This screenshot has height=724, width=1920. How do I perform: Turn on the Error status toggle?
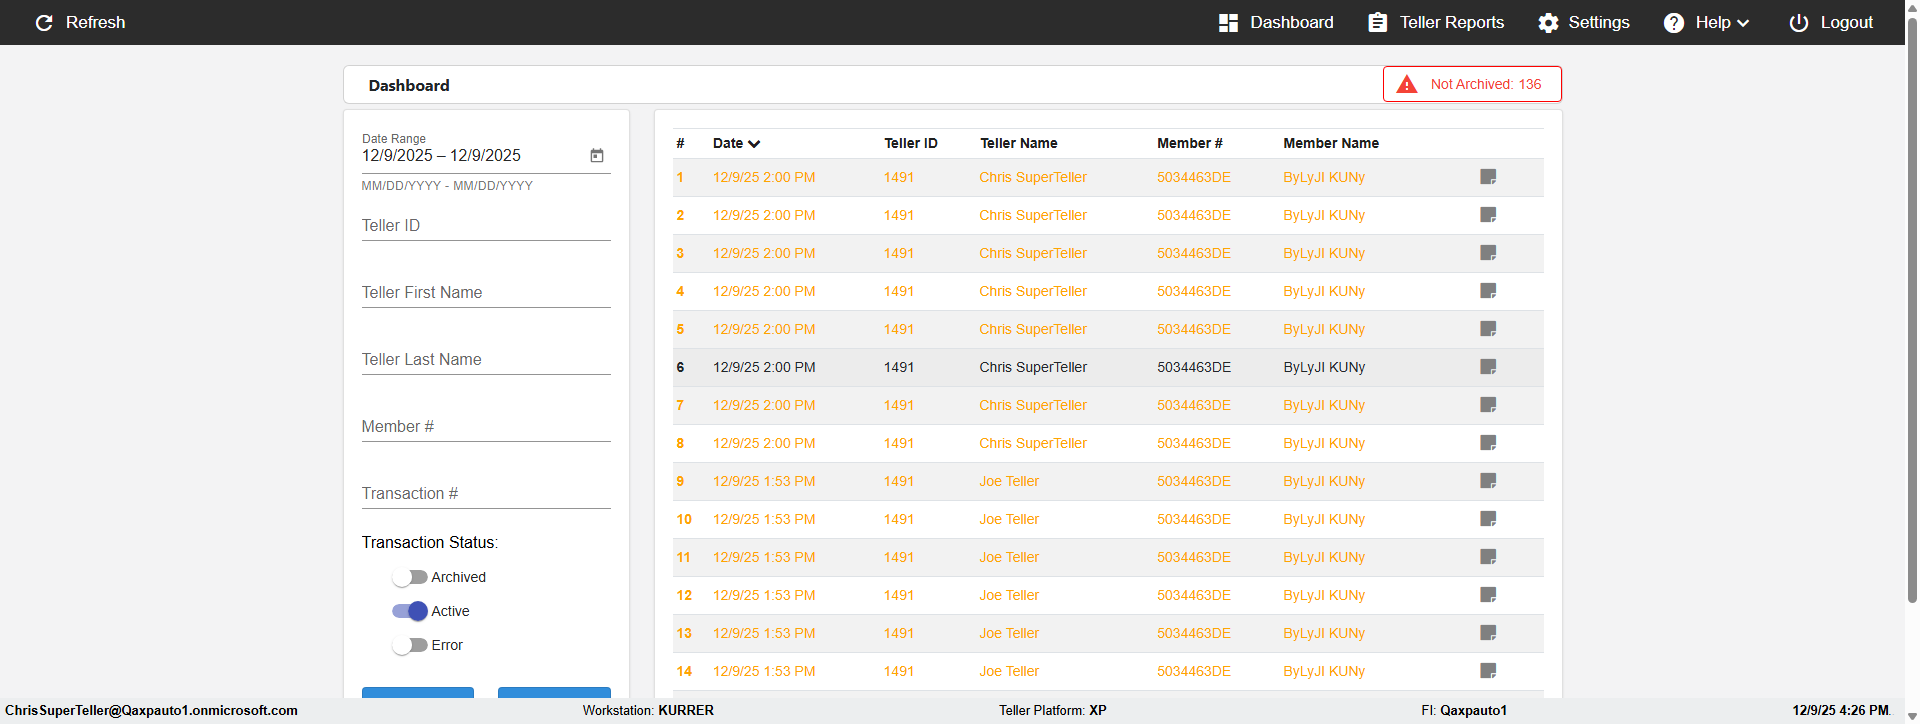coord(410,645)
